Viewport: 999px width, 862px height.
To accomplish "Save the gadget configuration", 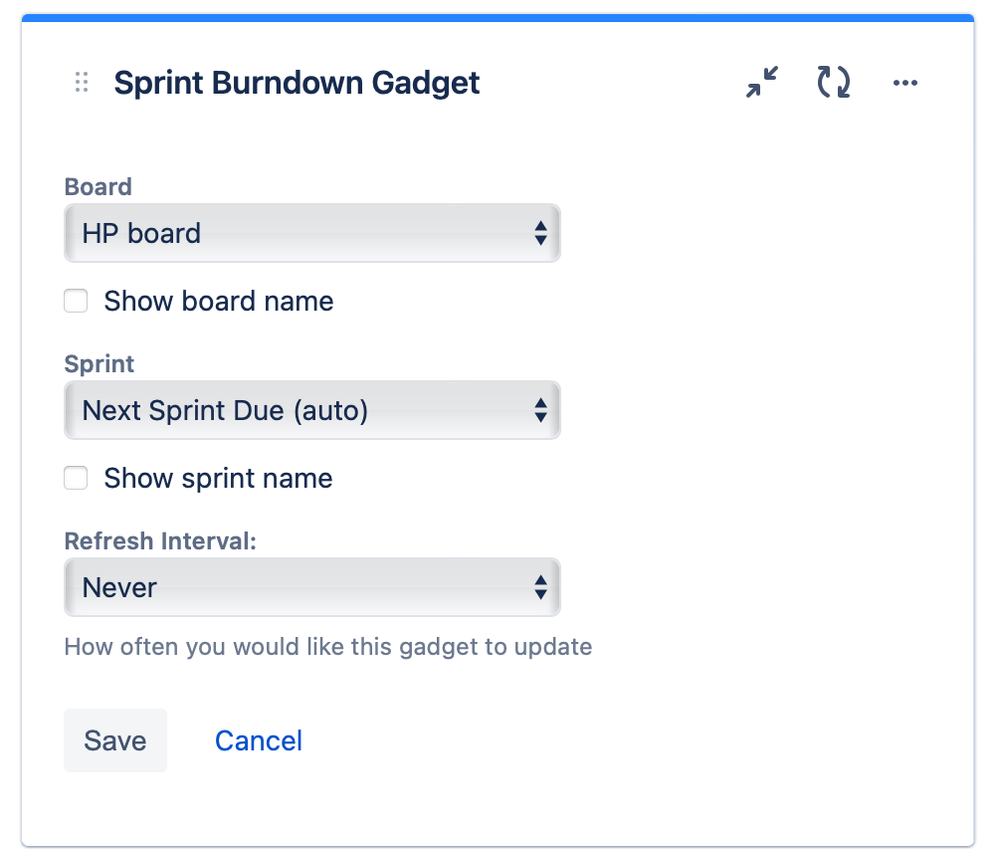I will 115,740.
